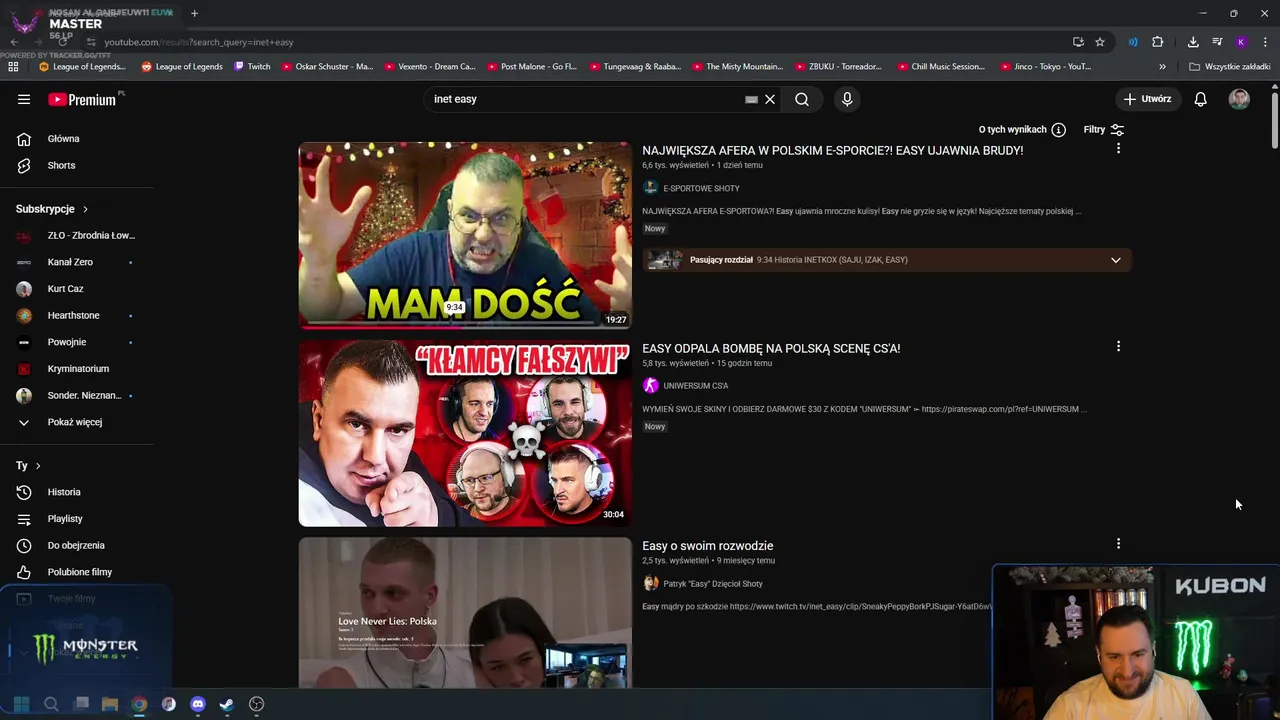1280x720 pixels.
Task: Open the Chrome profile K avatar
Action: [x=1241, y=42]
